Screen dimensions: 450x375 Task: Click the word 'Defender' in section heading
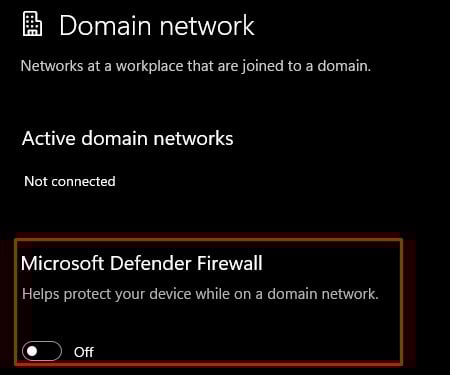pos(151,263)
